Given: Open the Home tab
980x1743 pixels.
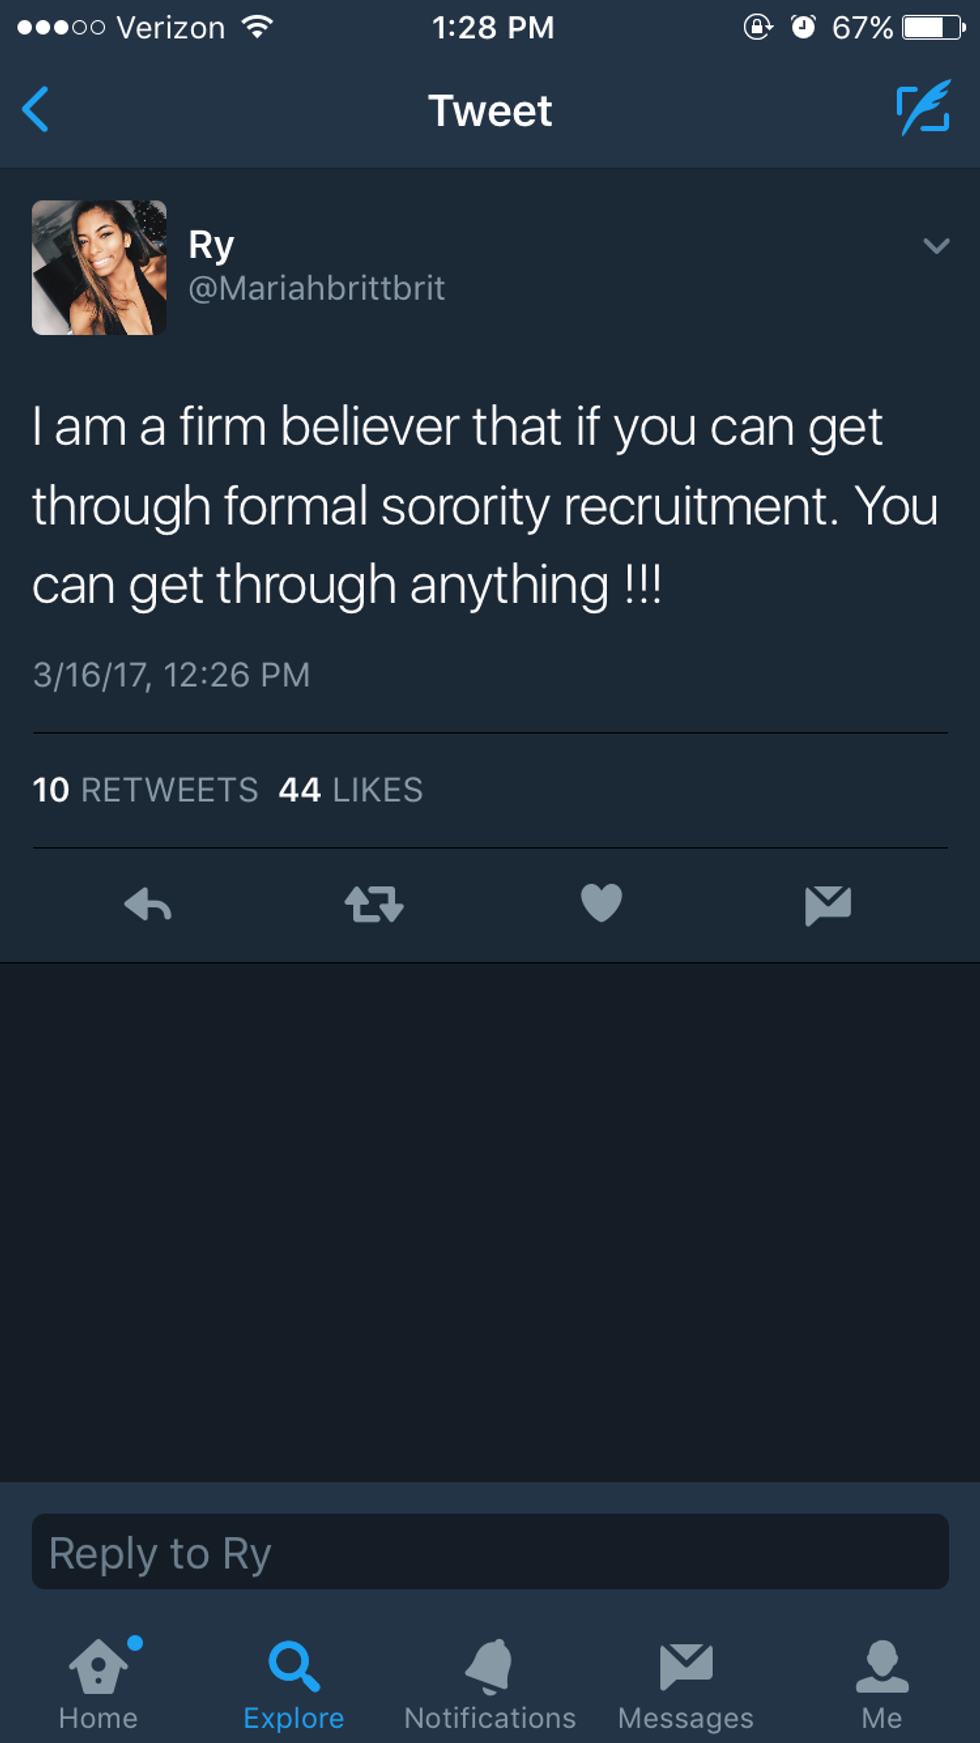Looking at the screenshot, I should point(99,1685).
